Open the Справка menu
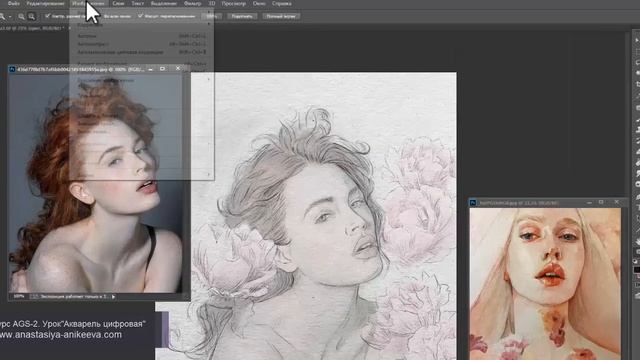 coord(282,3)
